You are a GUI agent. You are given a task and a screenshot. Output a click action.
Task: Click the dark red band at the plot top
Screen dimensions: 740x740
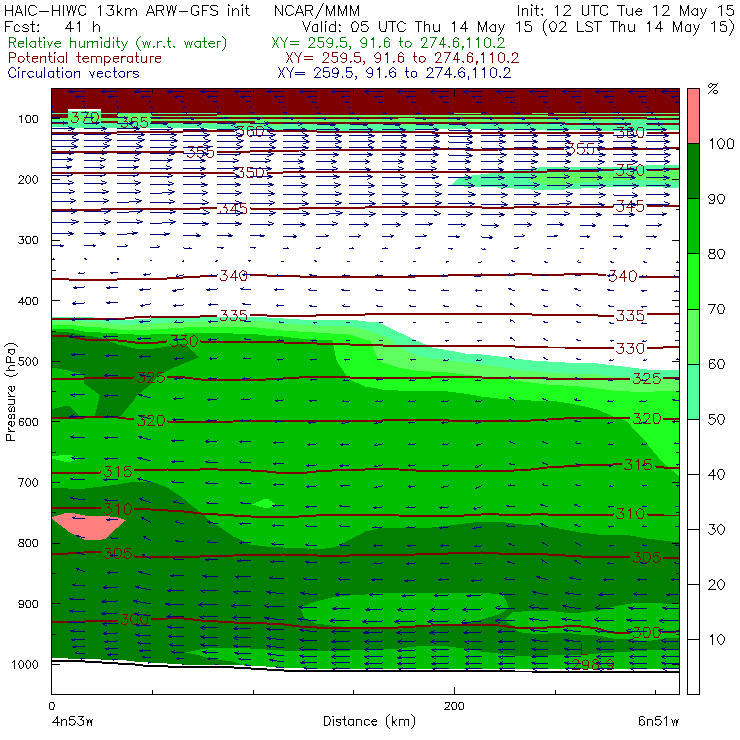pos(366,101)
